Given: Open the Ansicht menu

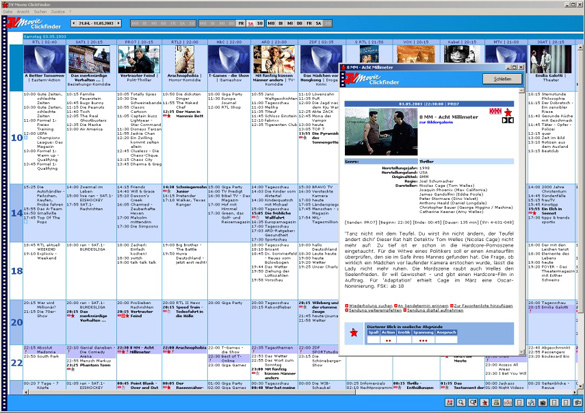Looking at the screenshot, I should click(x=23, y=12).
